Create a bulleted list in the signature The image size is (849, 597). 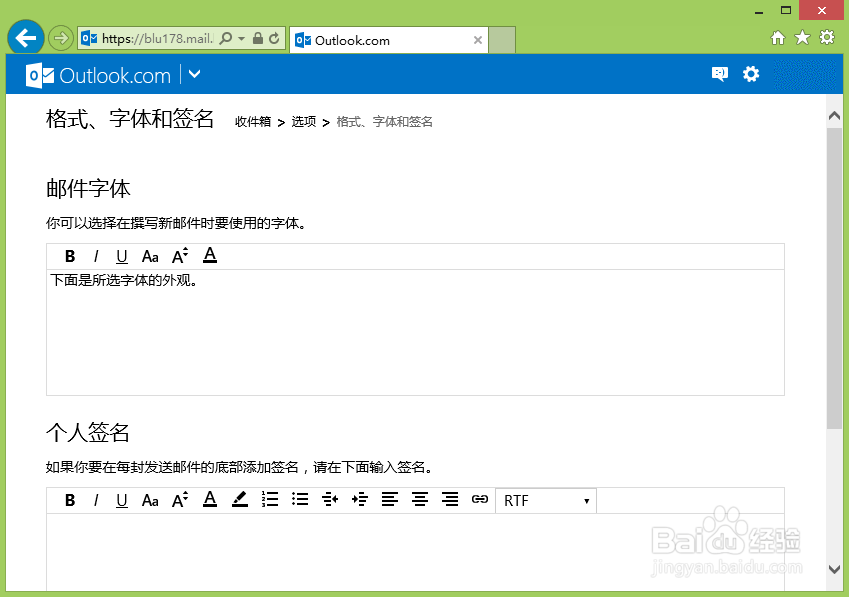(x=300, y=500)
